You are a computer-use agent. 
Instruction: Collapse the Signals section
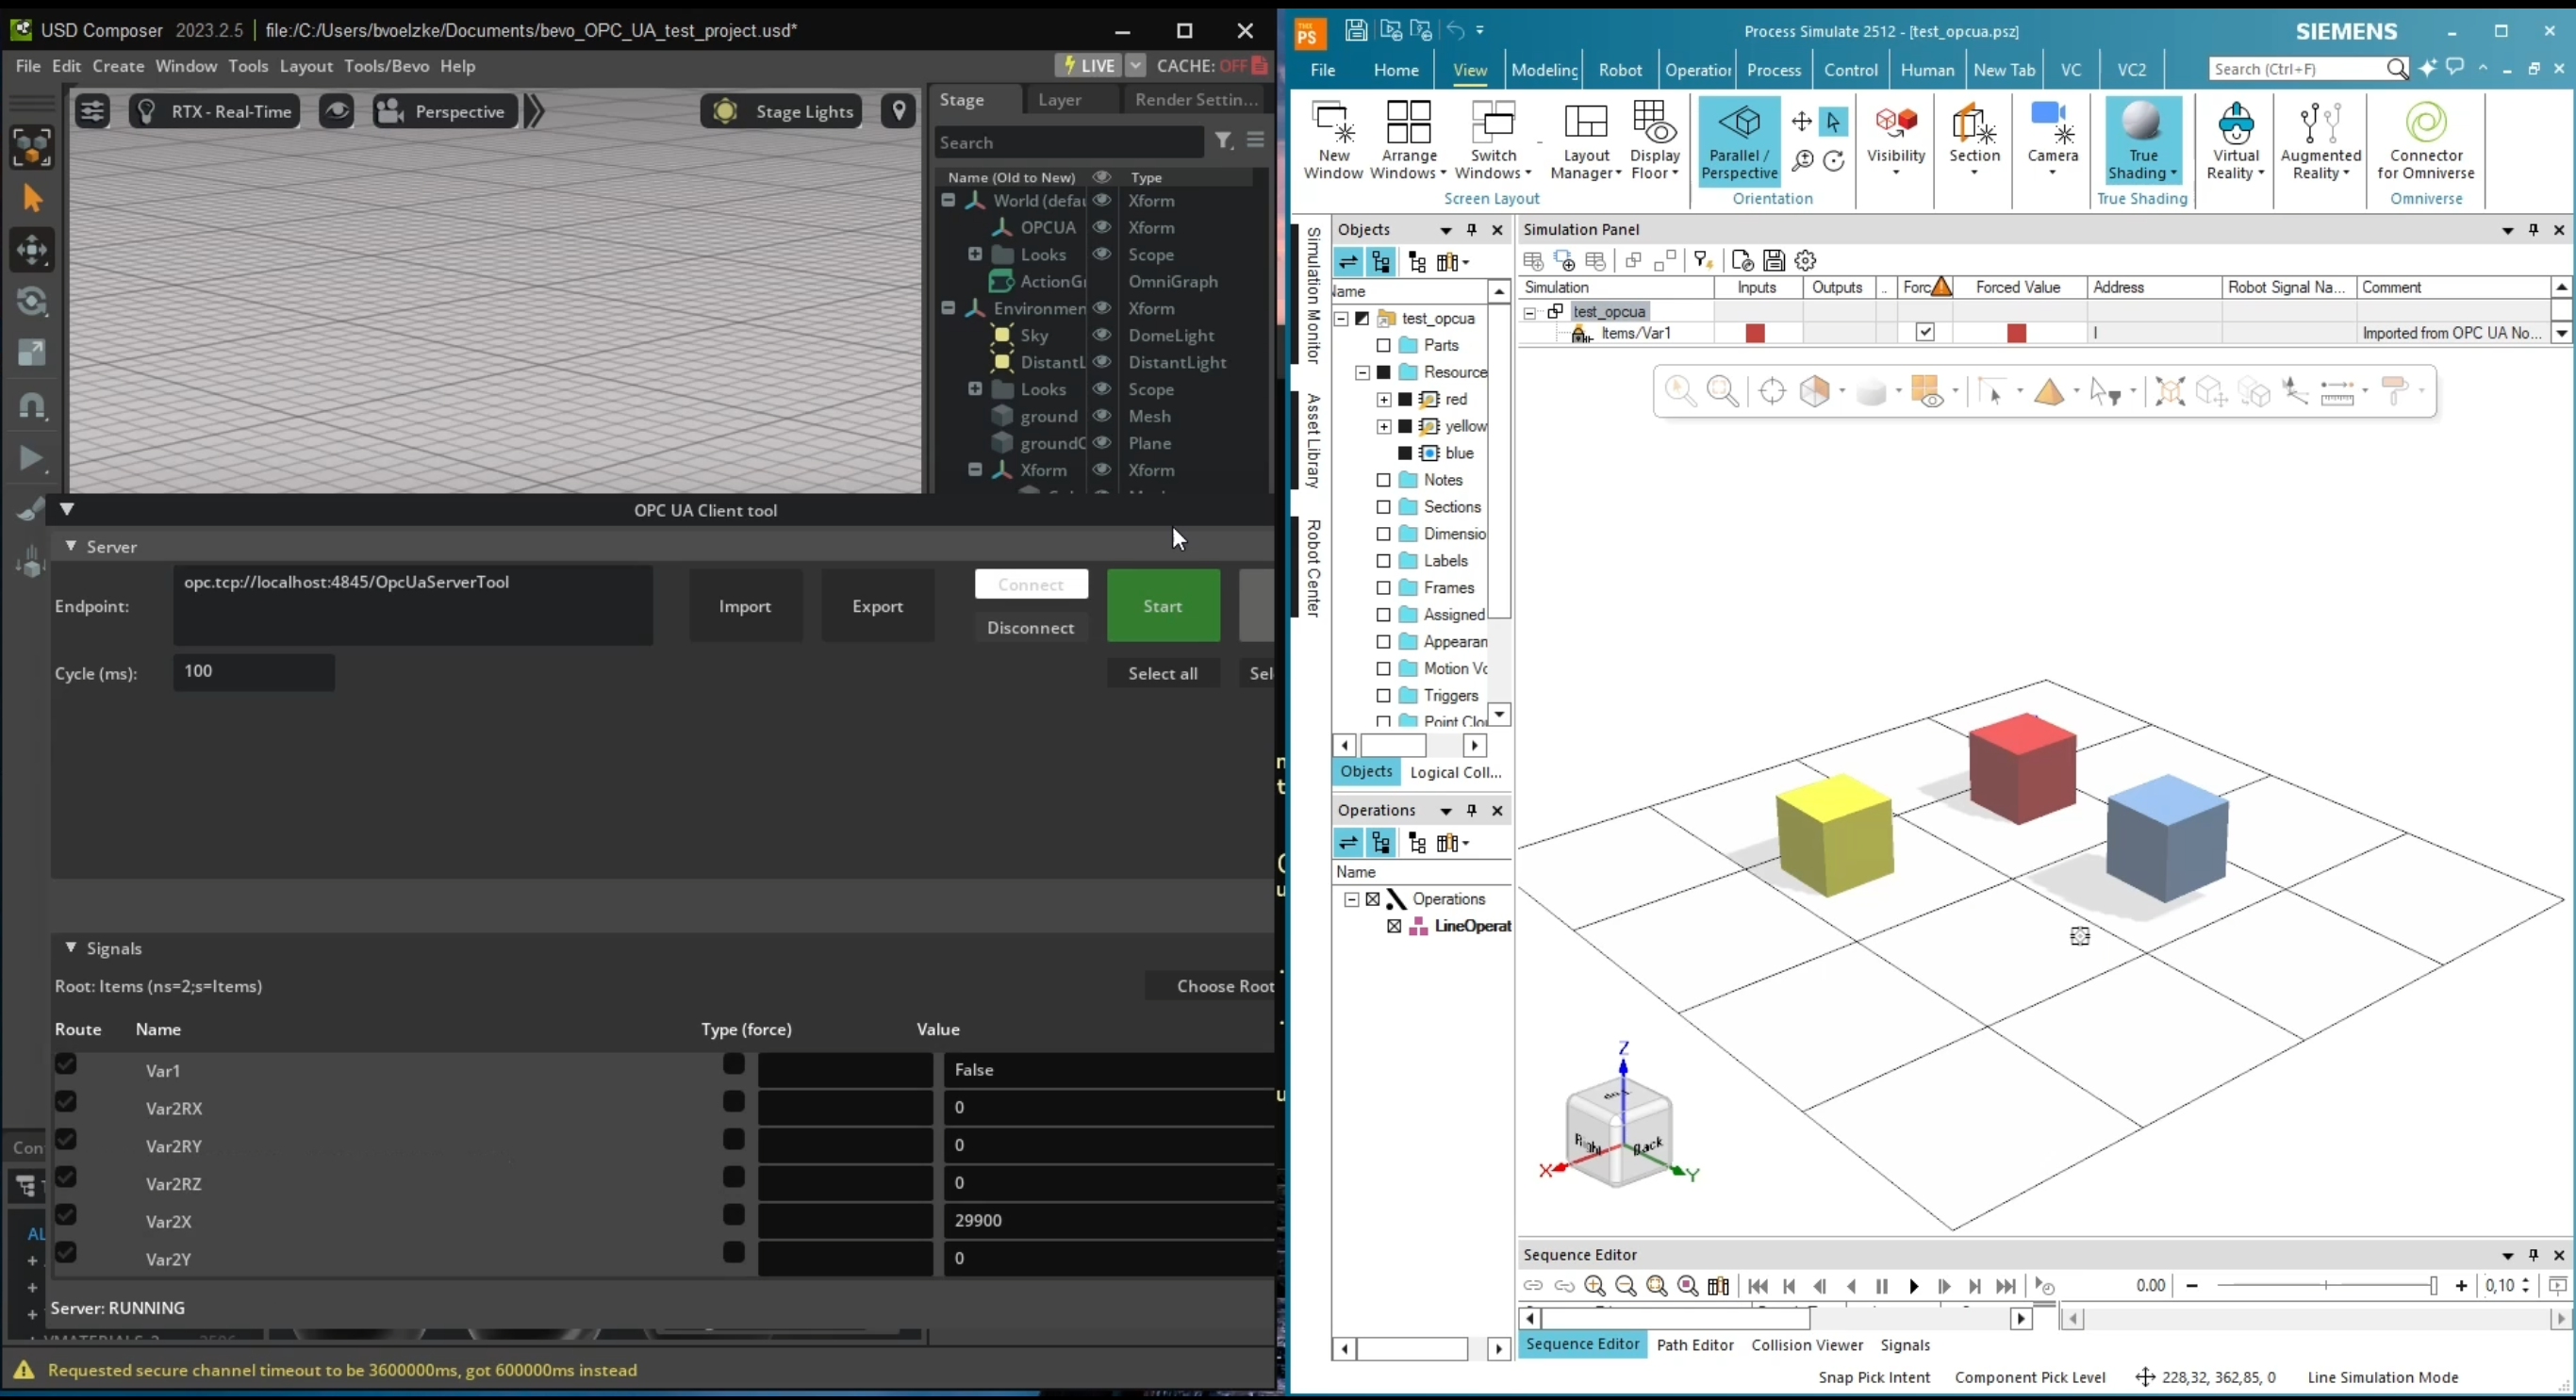(x=71, y=947)
